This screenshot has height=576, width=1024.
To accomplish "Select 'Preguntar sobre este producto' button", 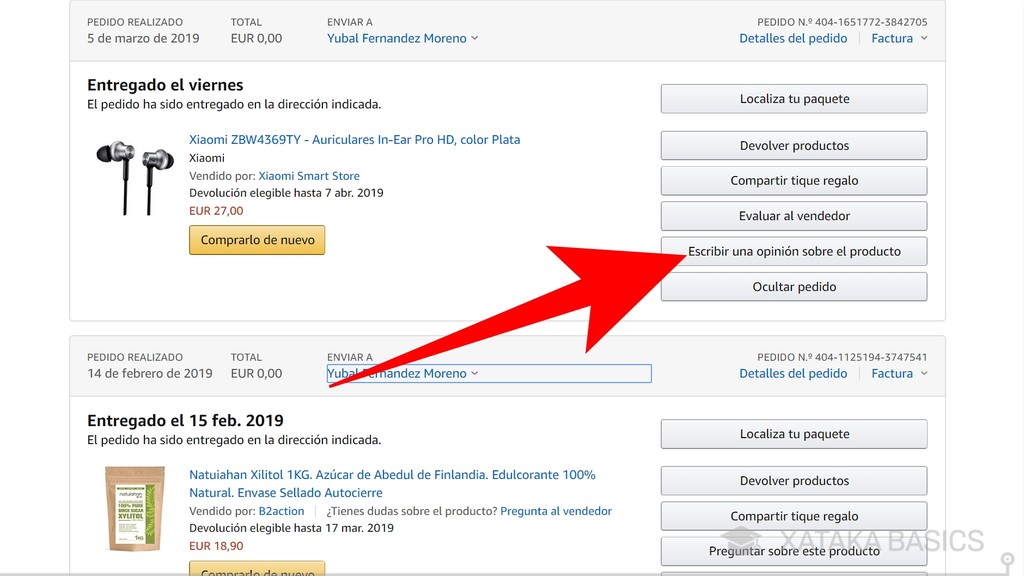I will pyautogui.click(x=793, y=551).
